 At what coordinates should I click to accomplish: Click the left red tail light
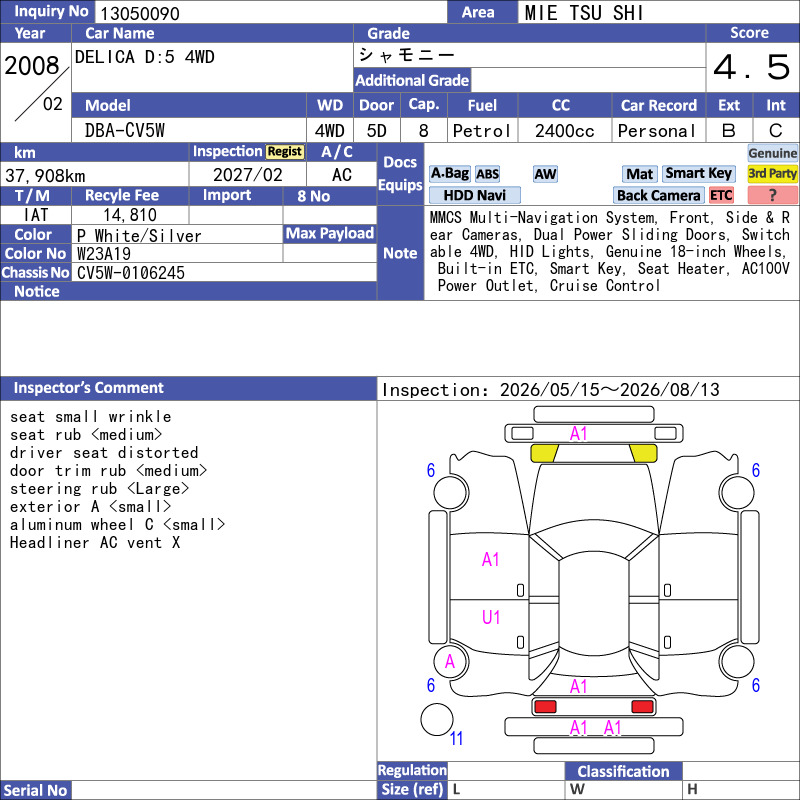point(545,707)
